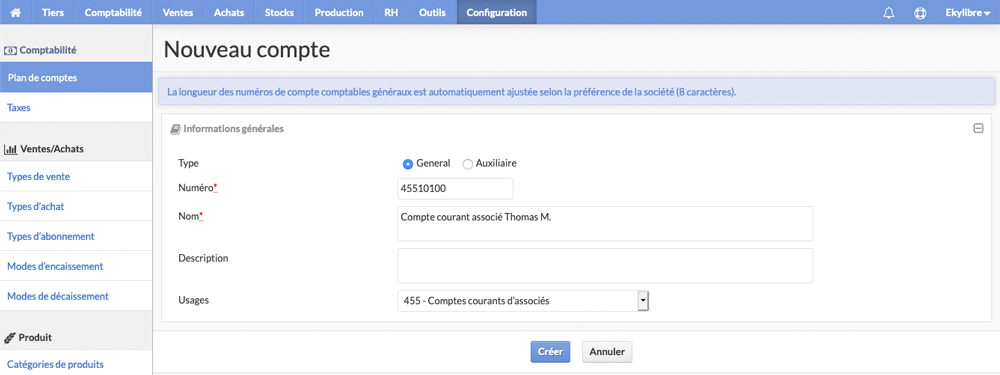Open the Comptabilité top menu
This screenshot has width=1000, height=375.
click(x=113, y=12)
